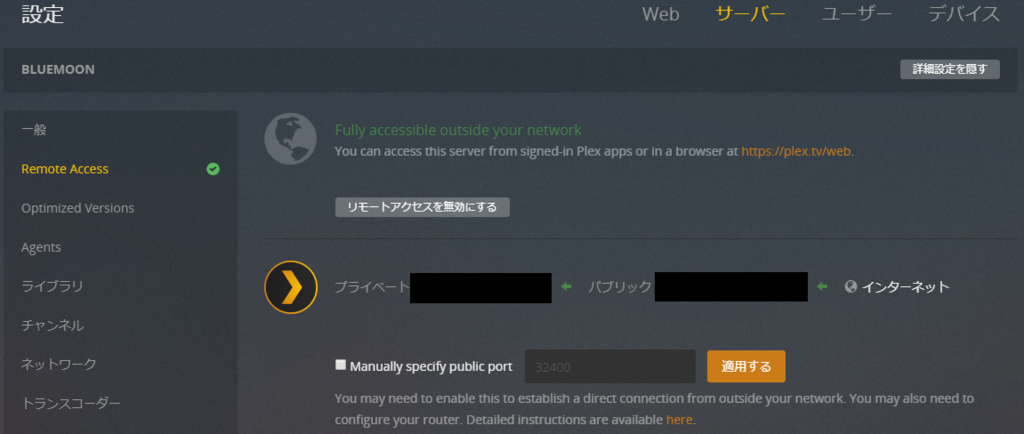The image size is (1024, 434).
Task: Open the https://plex.tv/web link
Action: (x=796, y=151)
